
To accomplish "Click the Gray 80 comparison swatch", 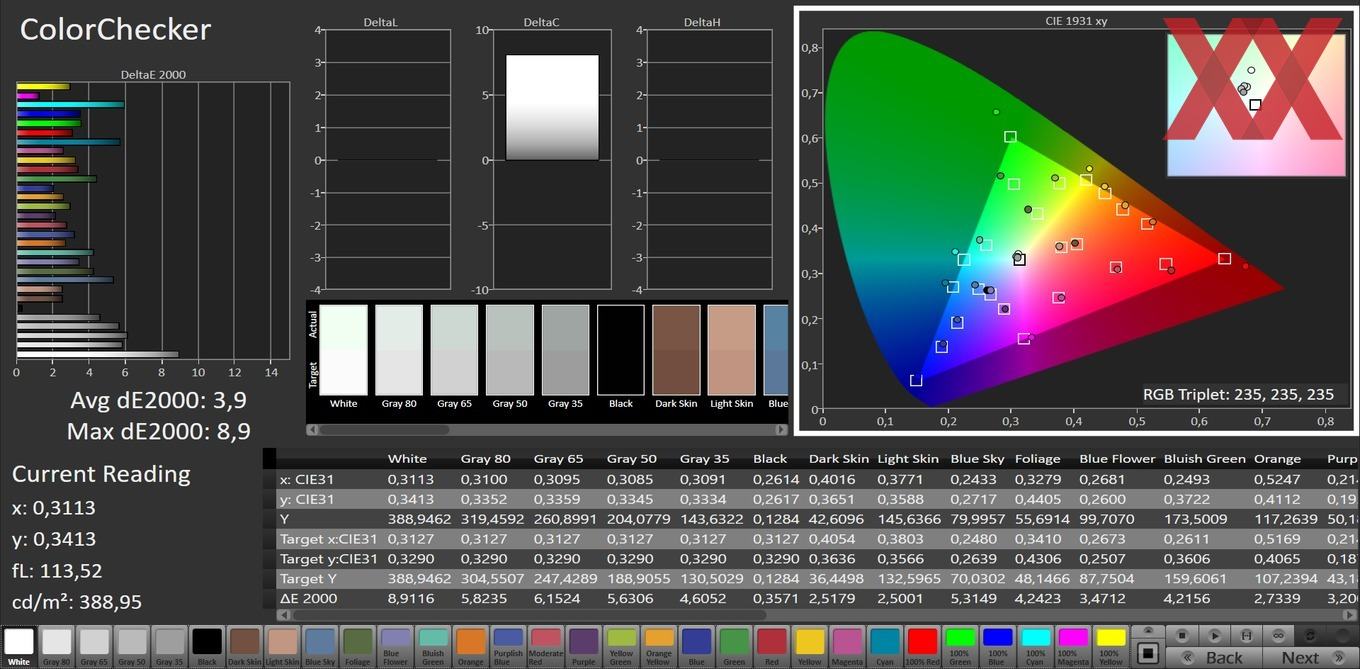I will point(399,350).
